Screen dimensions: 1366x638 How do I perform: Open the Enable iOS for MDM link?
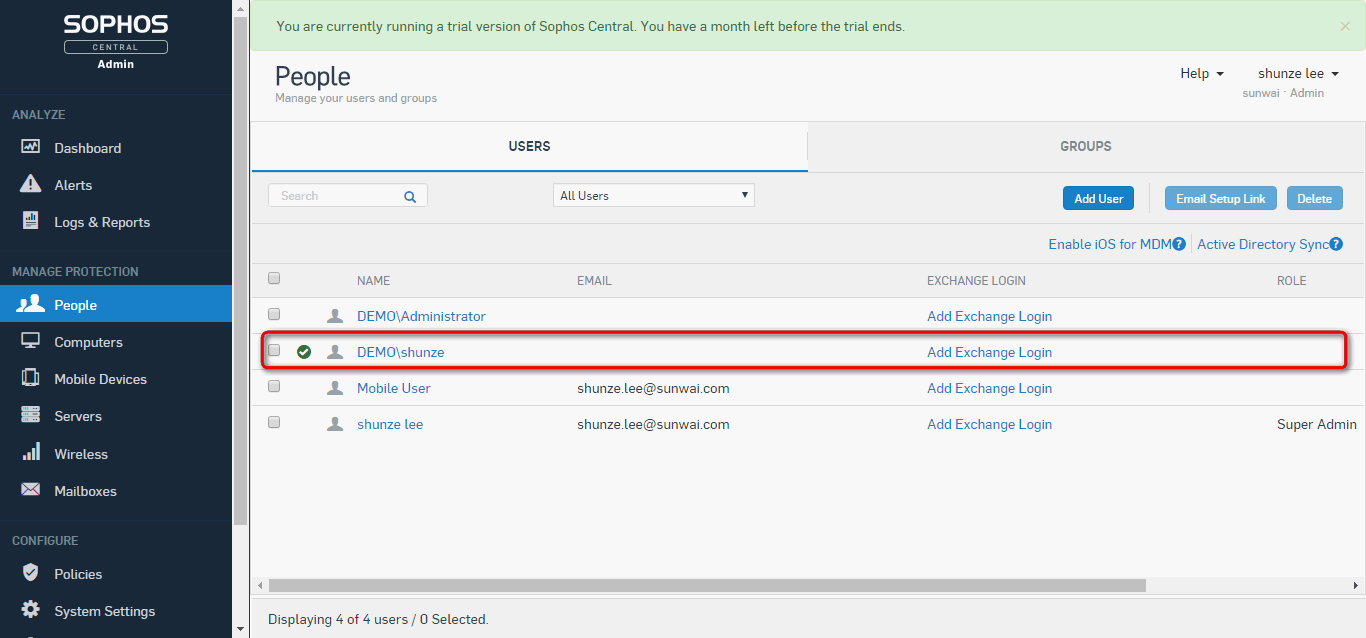click(x=1109, y=244)
